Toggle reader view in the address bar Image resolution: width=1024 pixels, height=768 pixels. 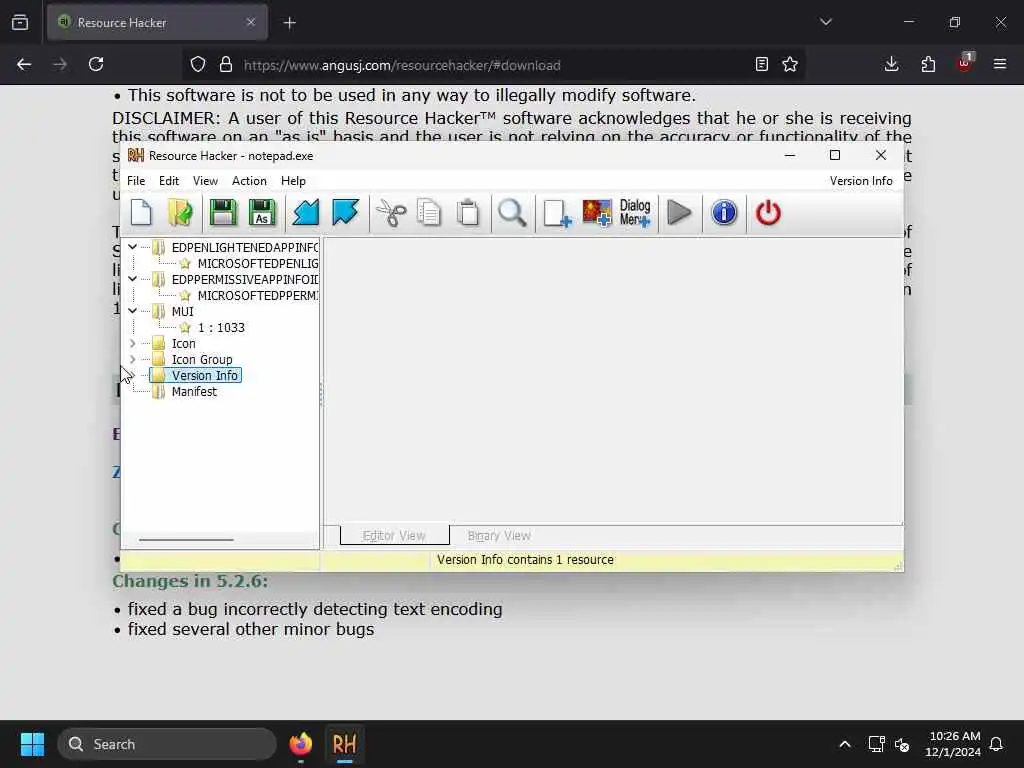click(761, 64)
